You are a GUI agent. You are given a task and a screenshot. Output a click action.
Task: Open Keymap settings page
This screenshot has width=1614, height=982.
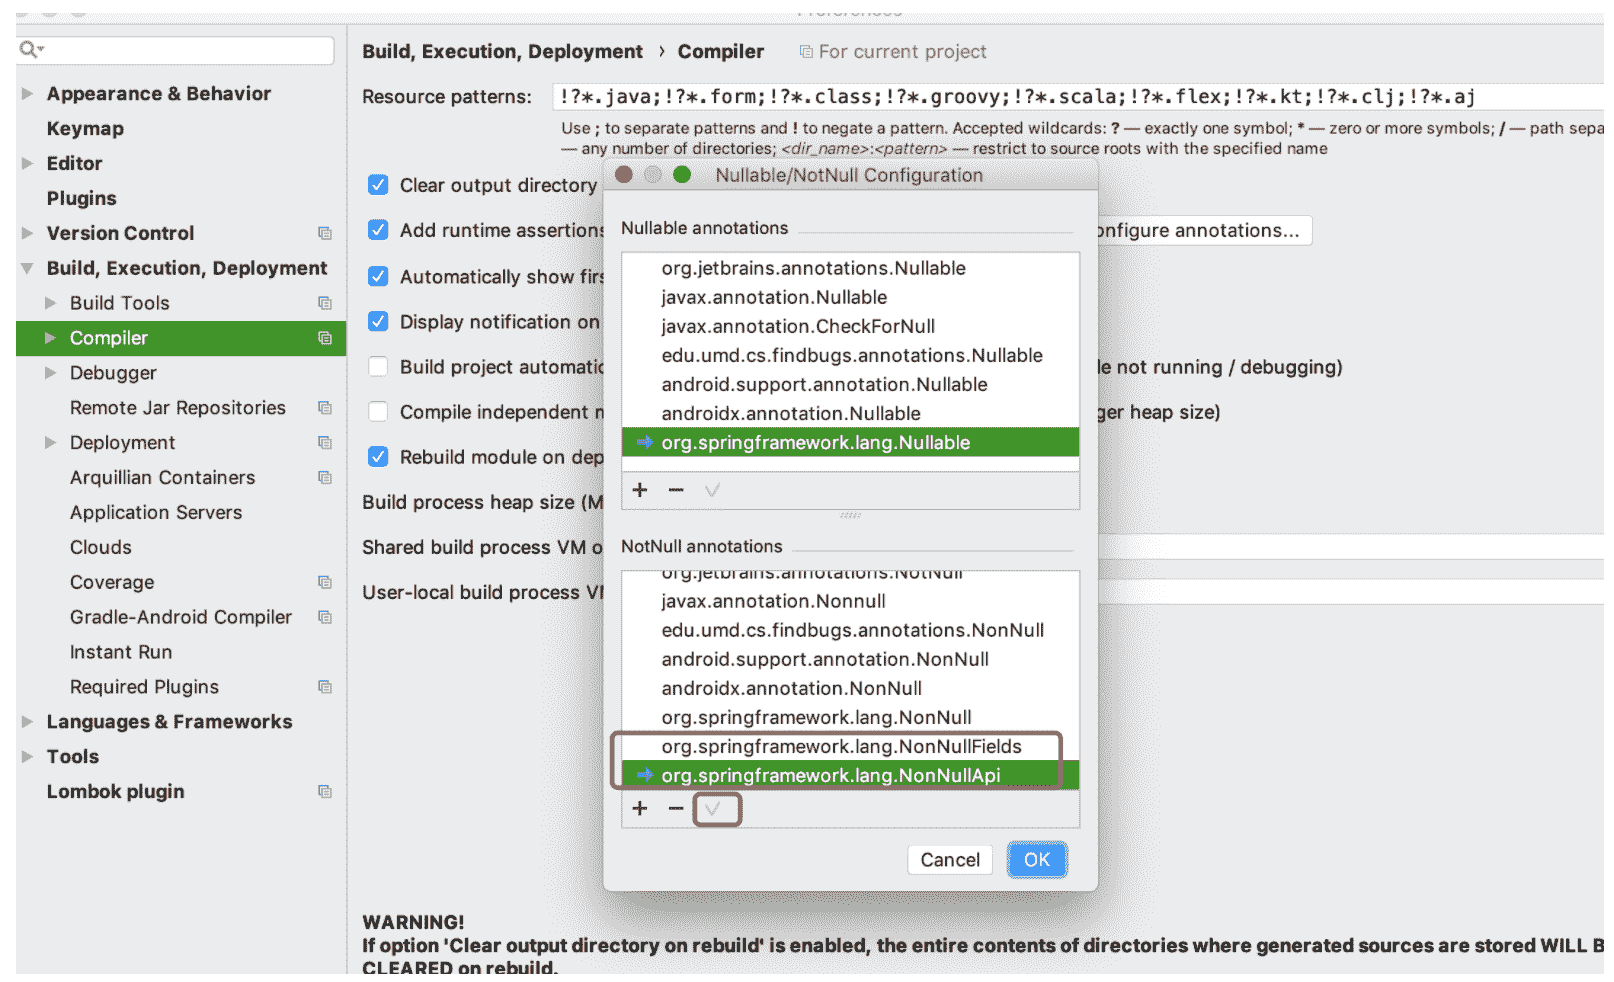[85, 129]
